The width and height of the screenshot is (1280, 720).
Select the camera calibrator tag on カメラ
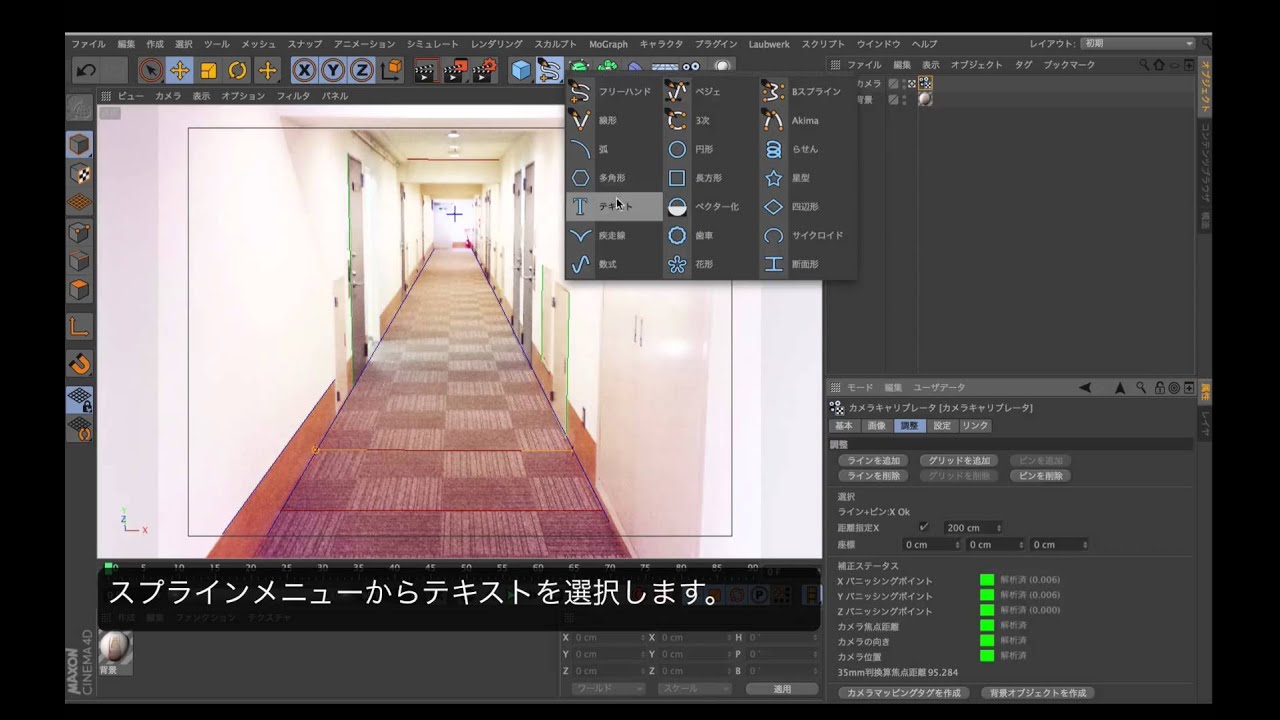pos(926,84)
